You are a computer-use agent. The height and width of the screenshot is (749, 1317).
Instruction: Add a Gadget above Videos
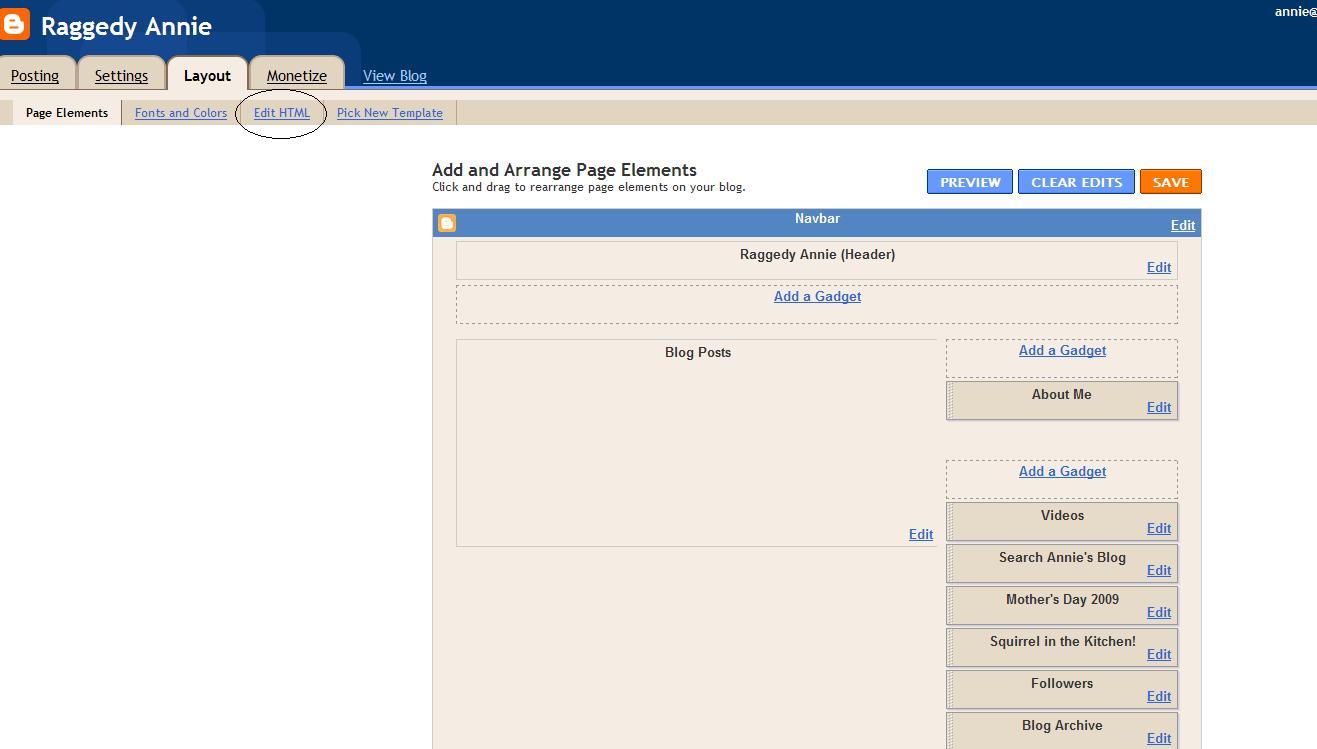pos(1062,471)
